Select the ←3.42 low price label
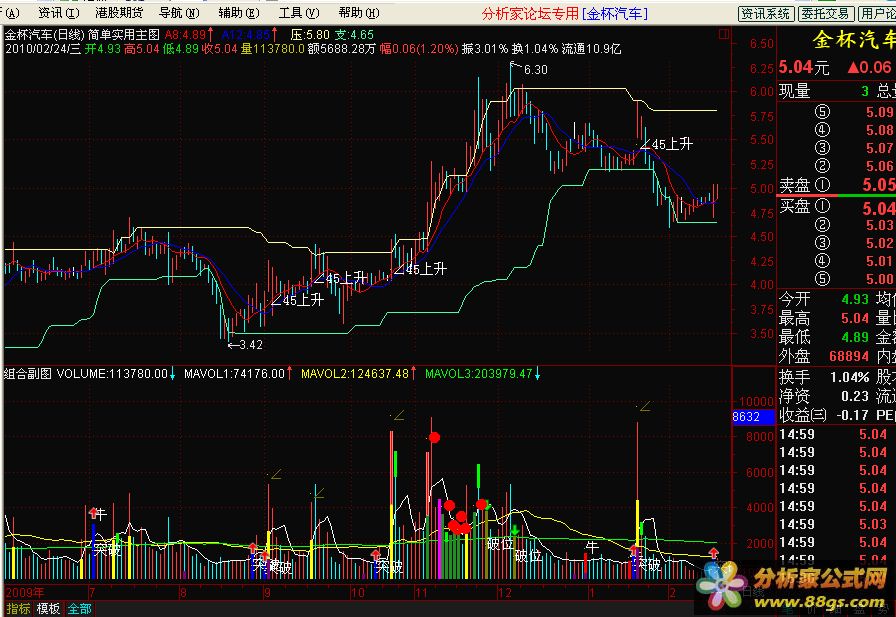The image size is (896, 617). [245, 344]
